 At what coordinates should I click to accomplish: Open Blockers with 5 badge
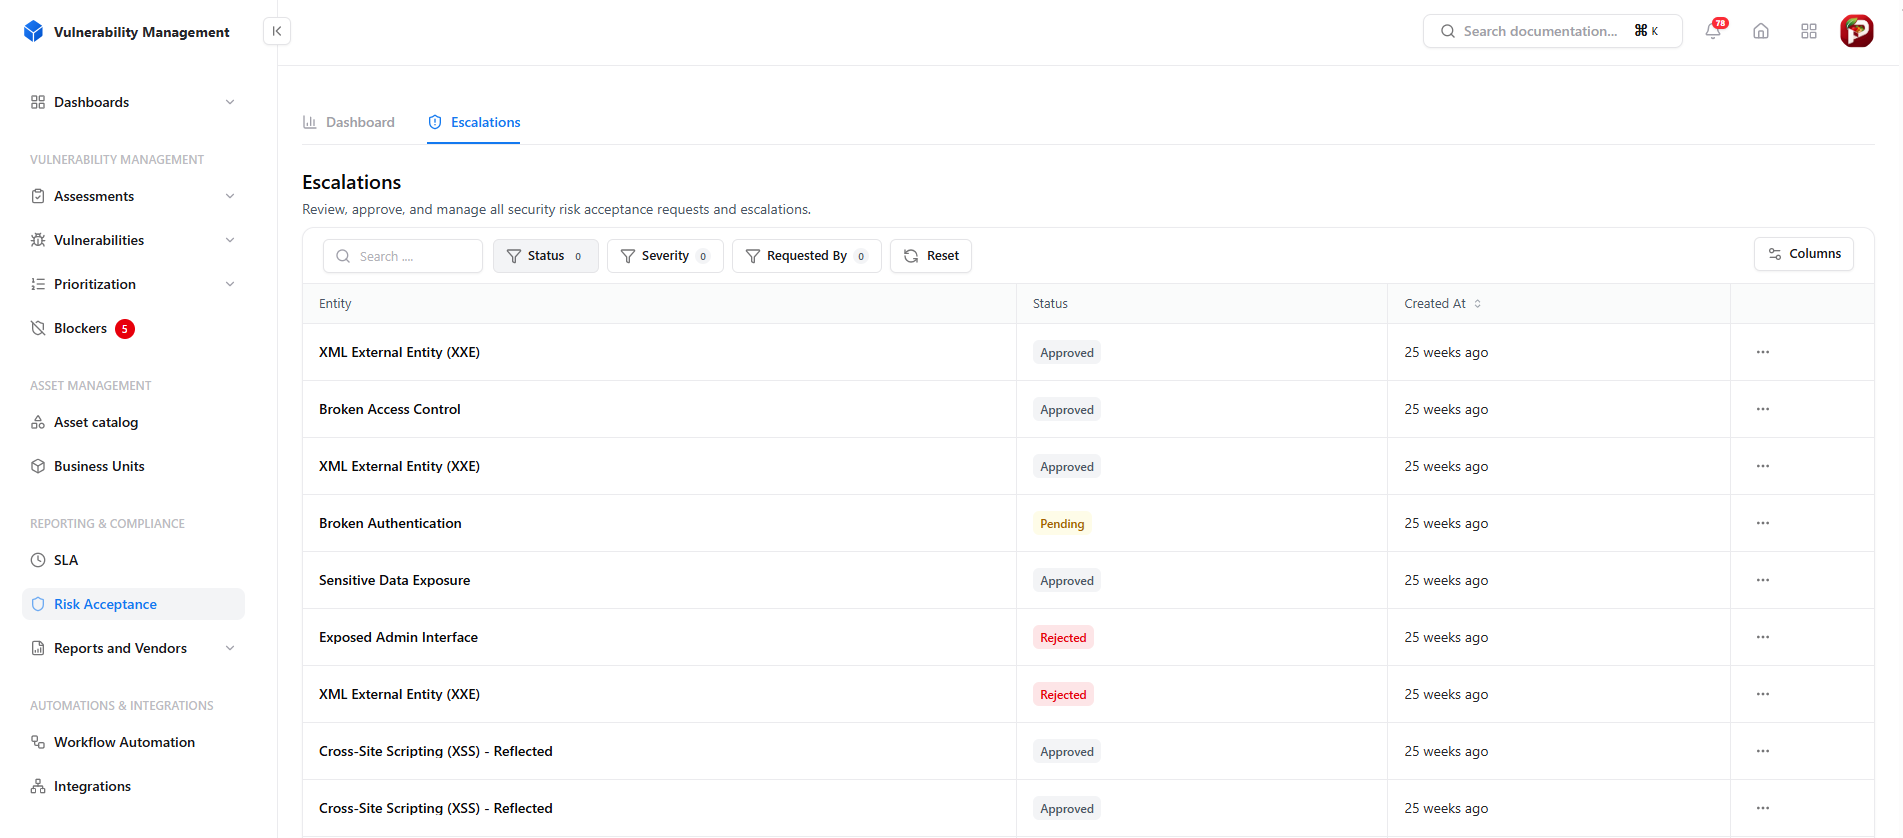133,328
